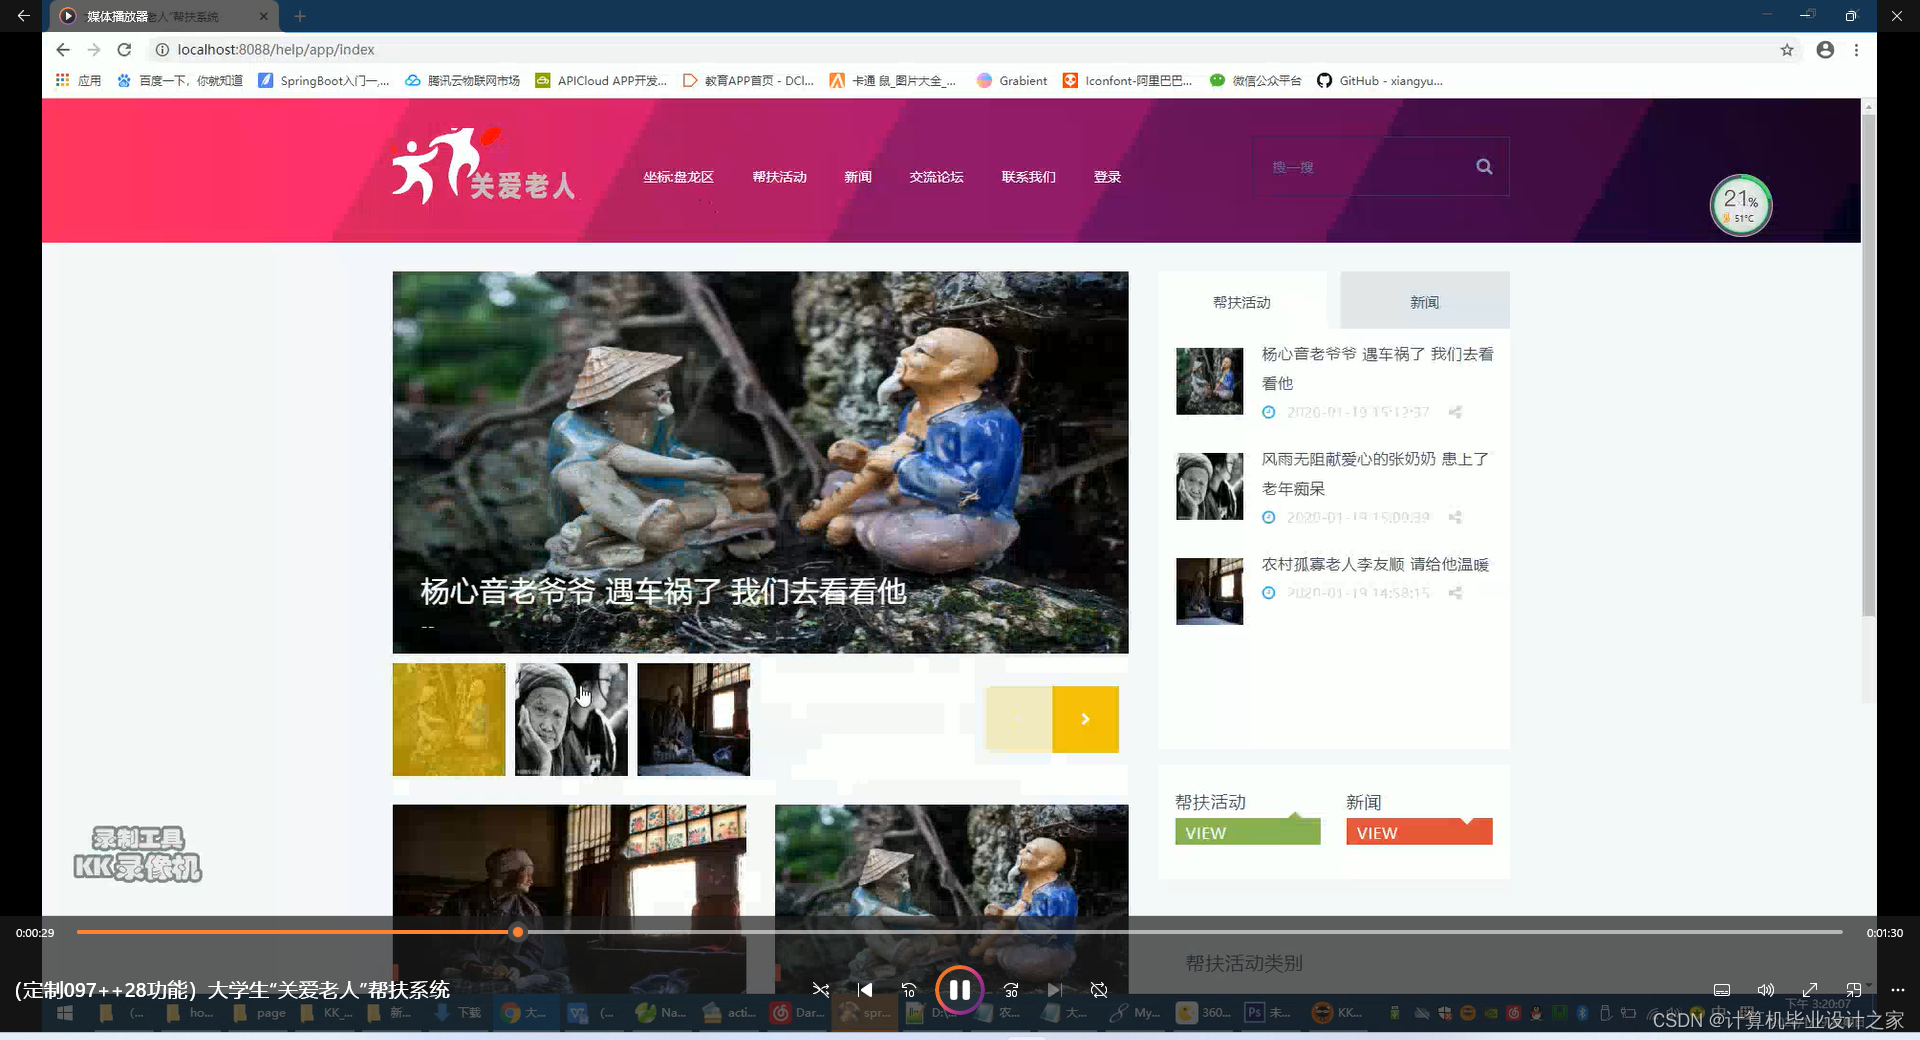
Task: Close the 媒体播放器 tab
Action: (264, 16)
